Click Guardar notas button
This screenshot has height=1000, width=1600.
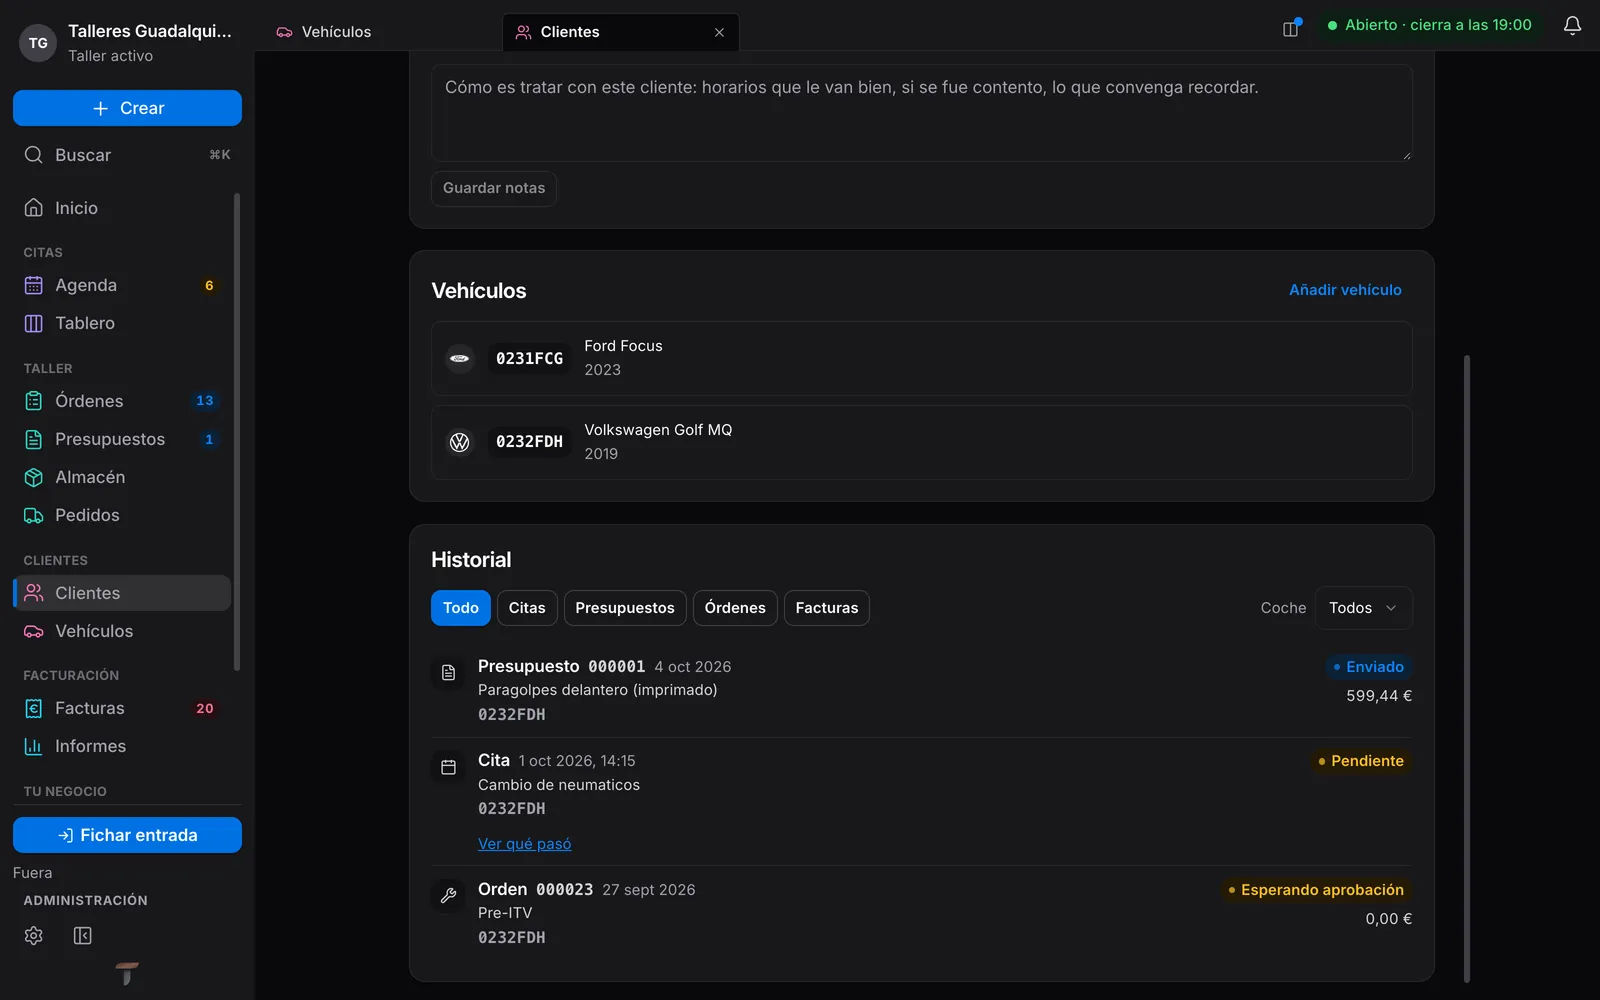pyautogui.click(x=494, y=188)
